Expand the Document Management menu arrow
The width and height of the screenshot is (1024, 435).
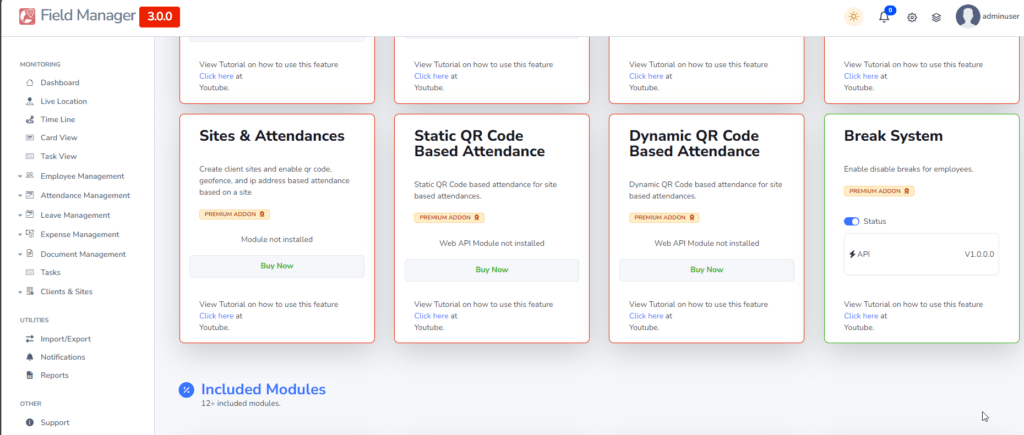tap(21, 254)
